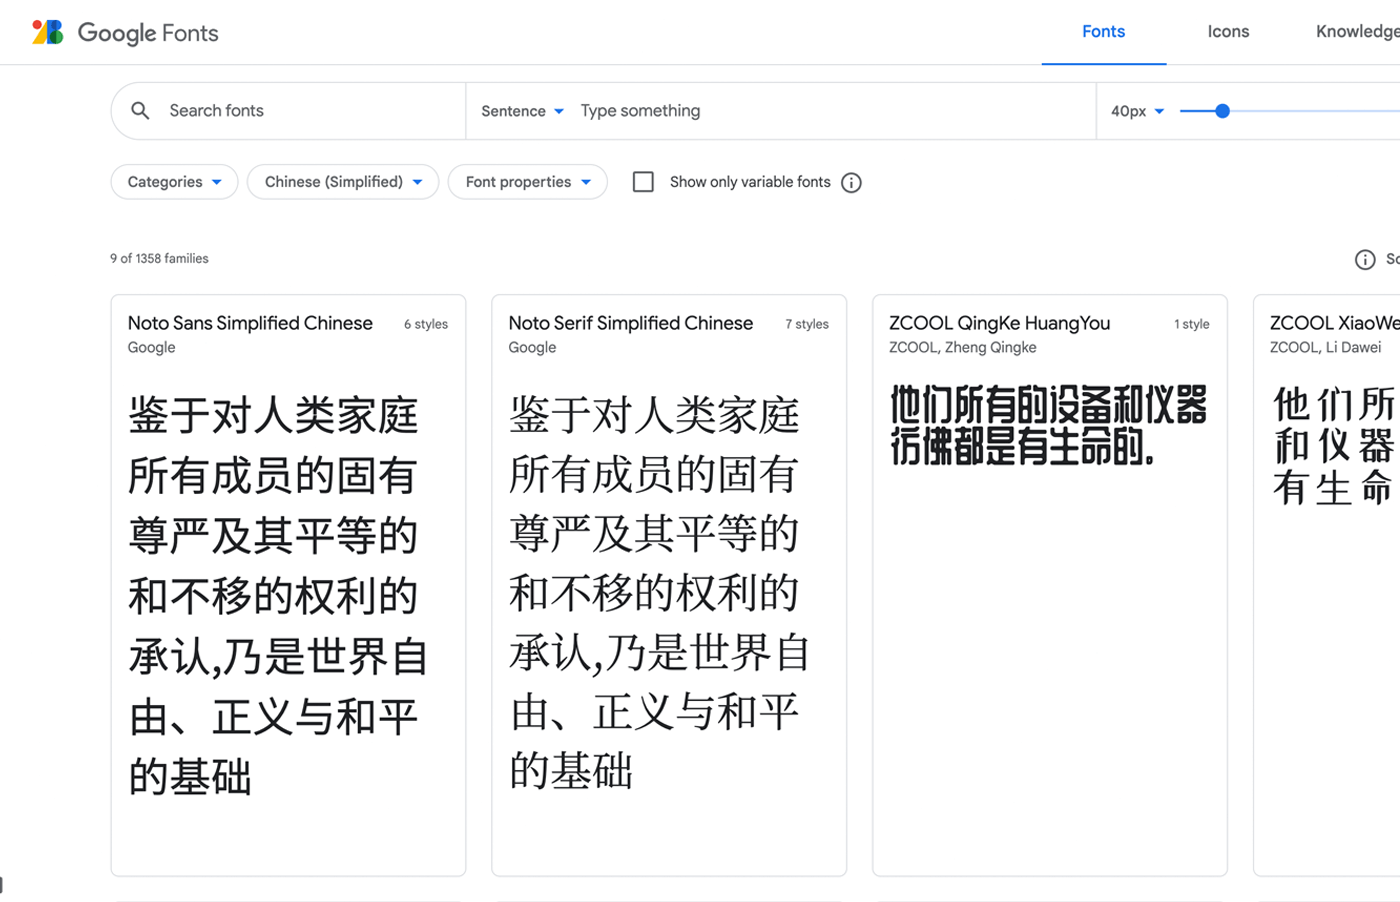This screenshot has height=902, width=1400.
Task: Click the '7 styles' label
Action: click(807, 324)
